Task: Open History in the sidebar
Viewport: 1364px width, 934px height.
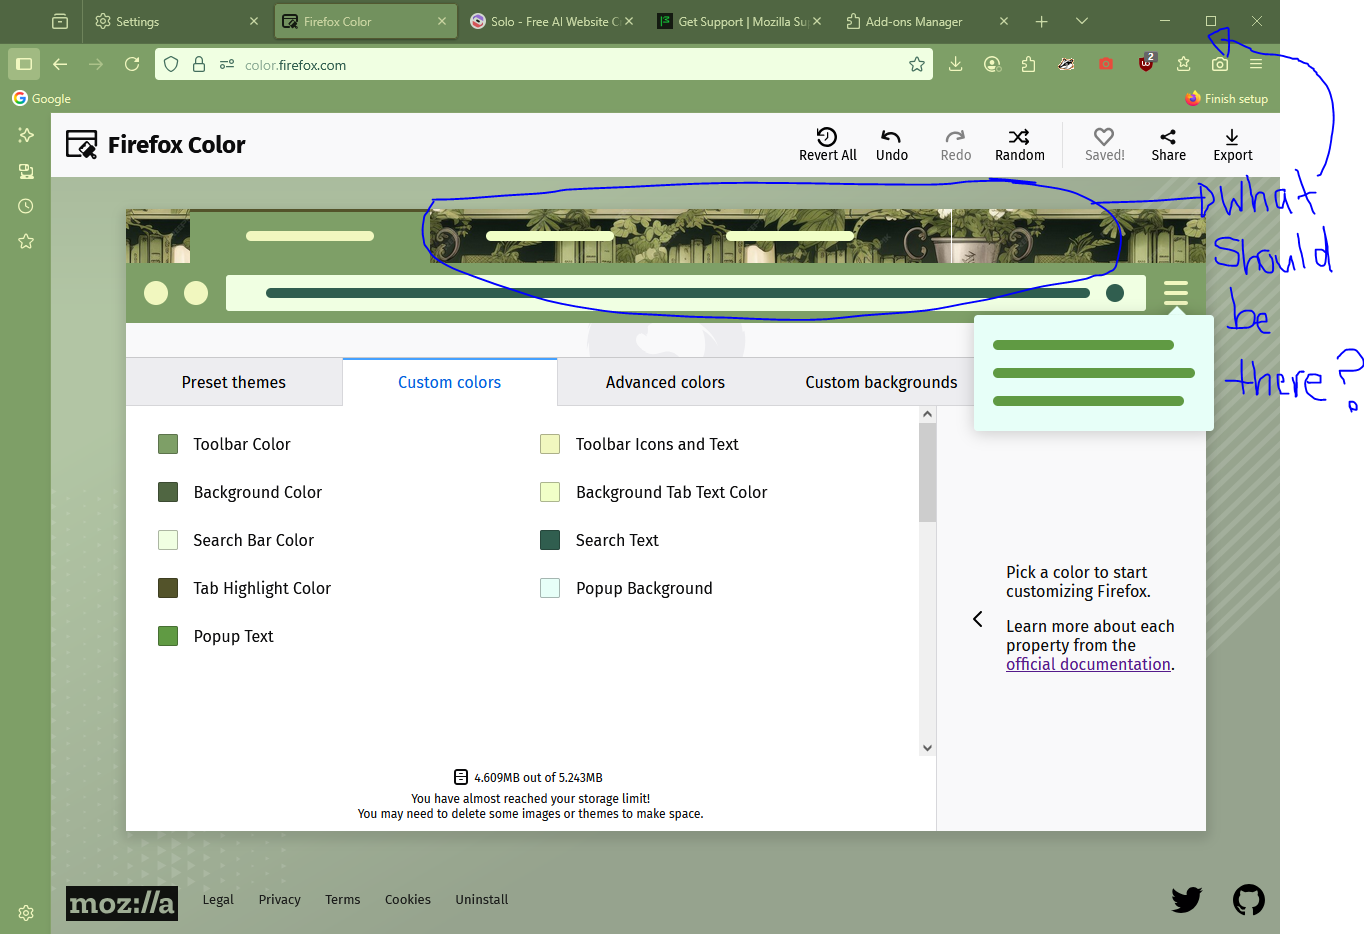Action: [26, 206]
